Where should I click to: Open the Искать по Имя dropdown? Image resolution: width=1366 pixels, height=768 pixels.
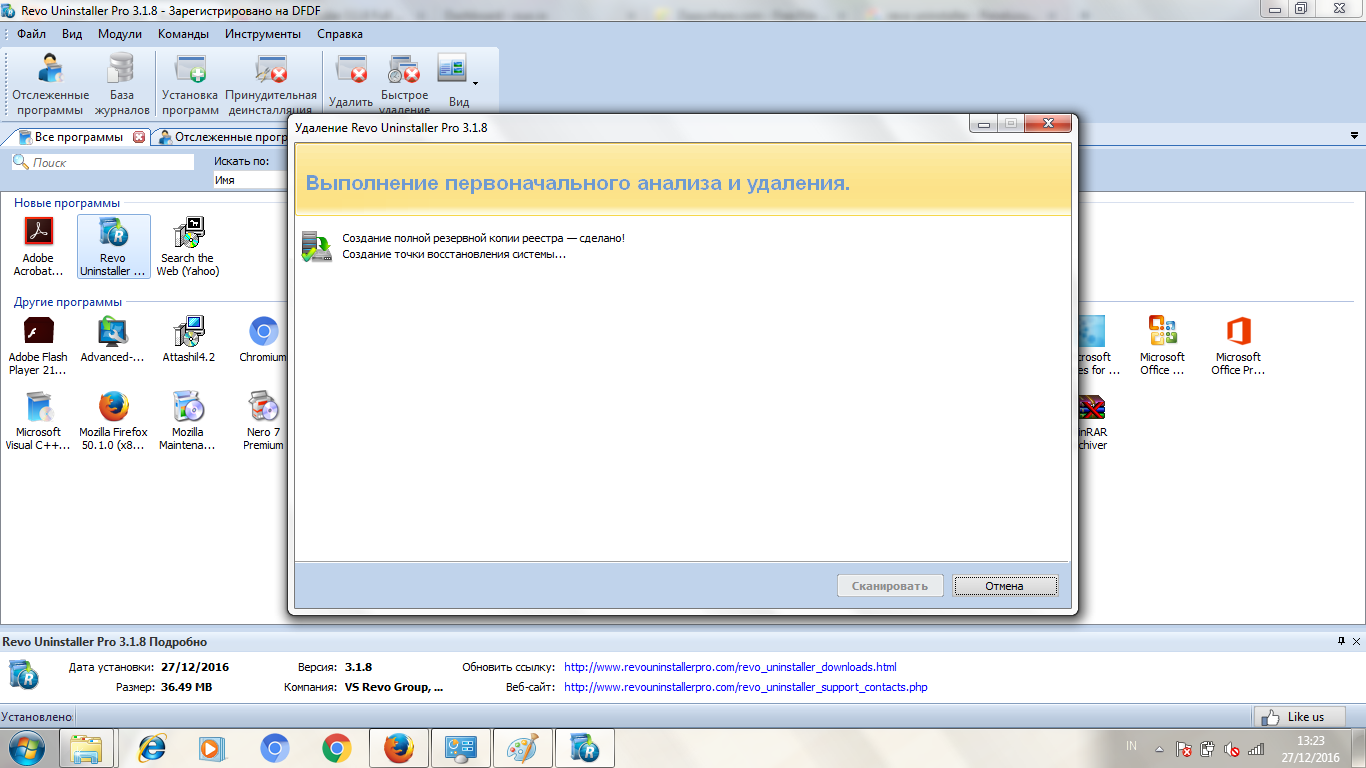[x=250, y=180]
